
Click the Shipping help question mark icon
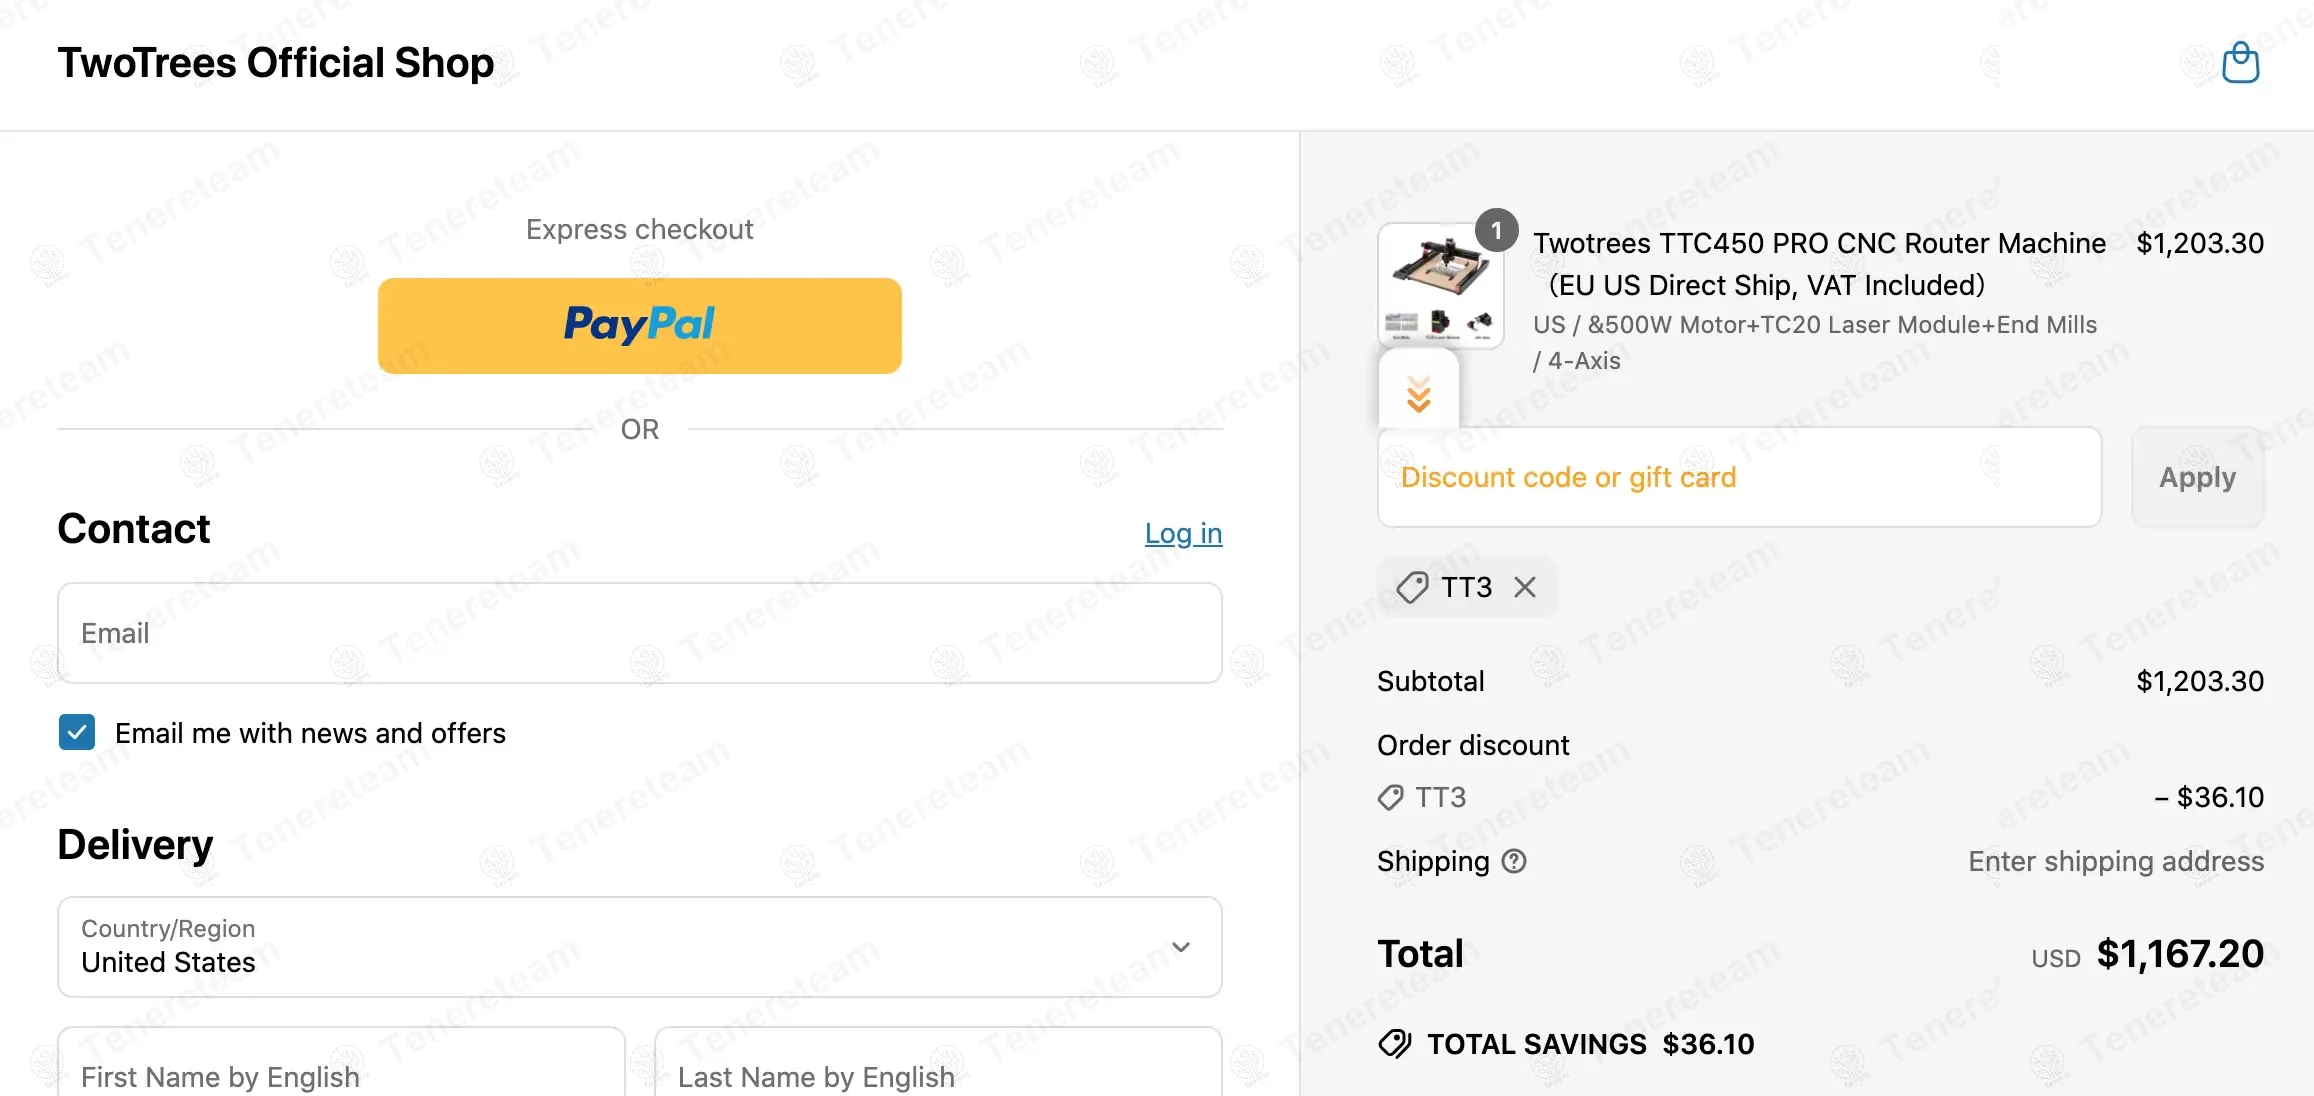pos(1514,861)
